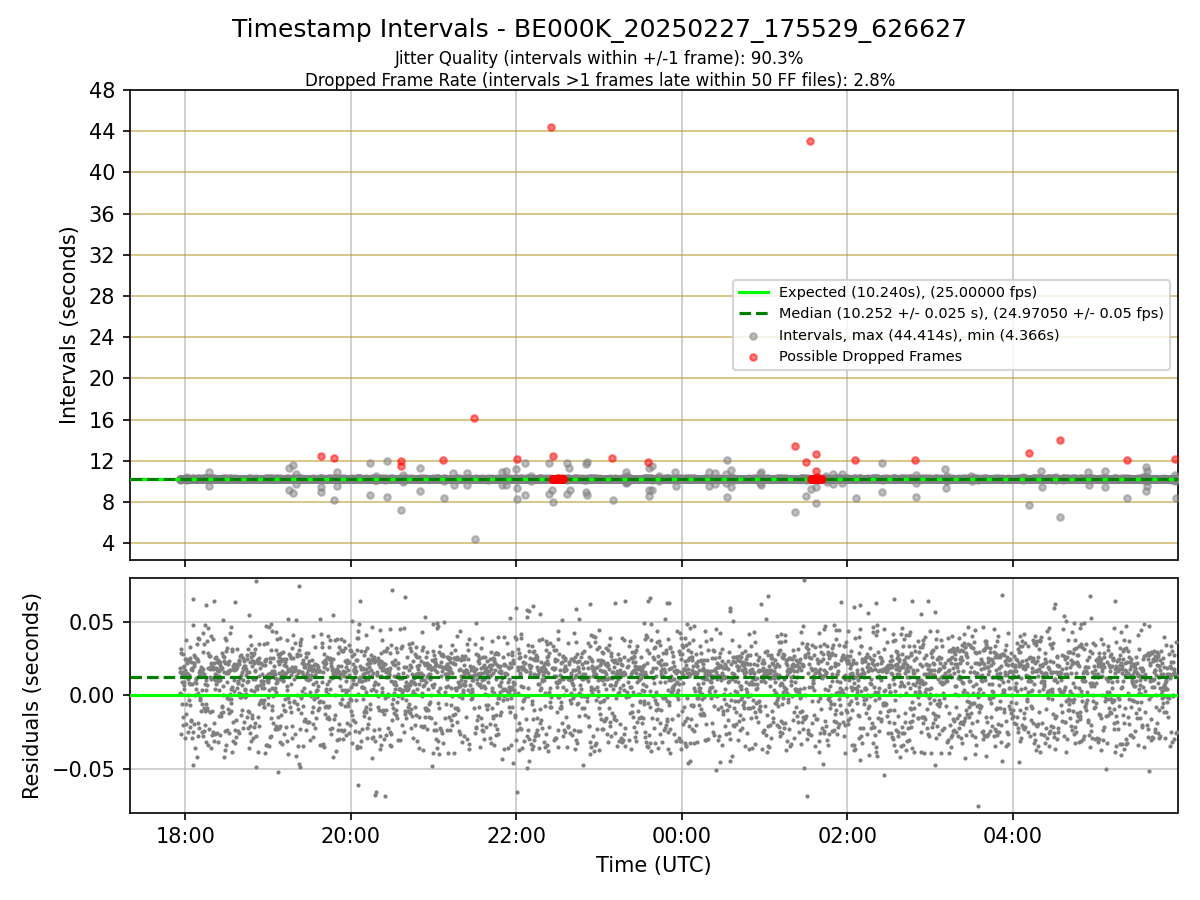Click the 04:00 x-axis tick label
Screen dimensions: 1200x900
coord(1013,835)
